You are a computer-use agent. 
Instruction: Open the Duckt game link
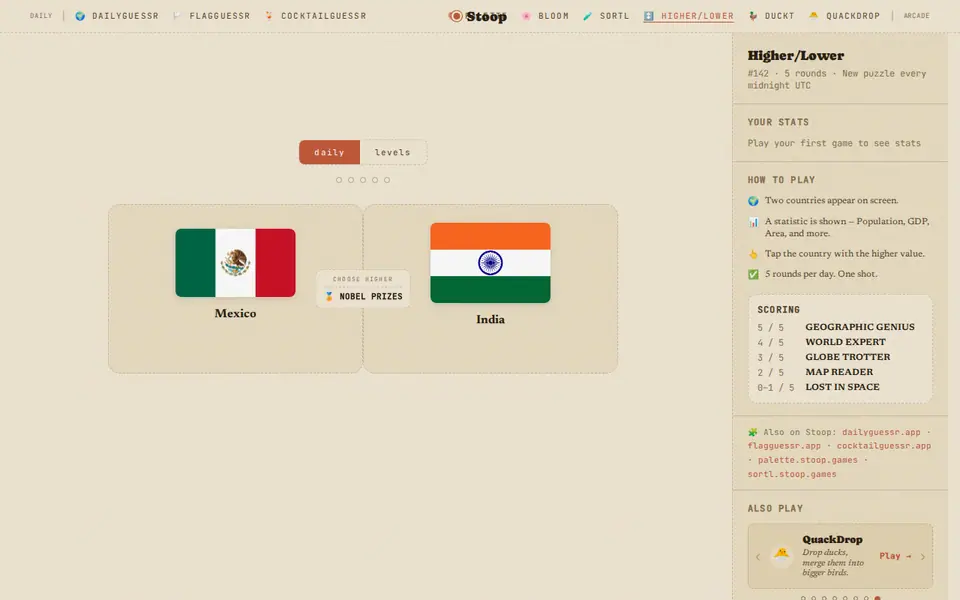point(771,16)
